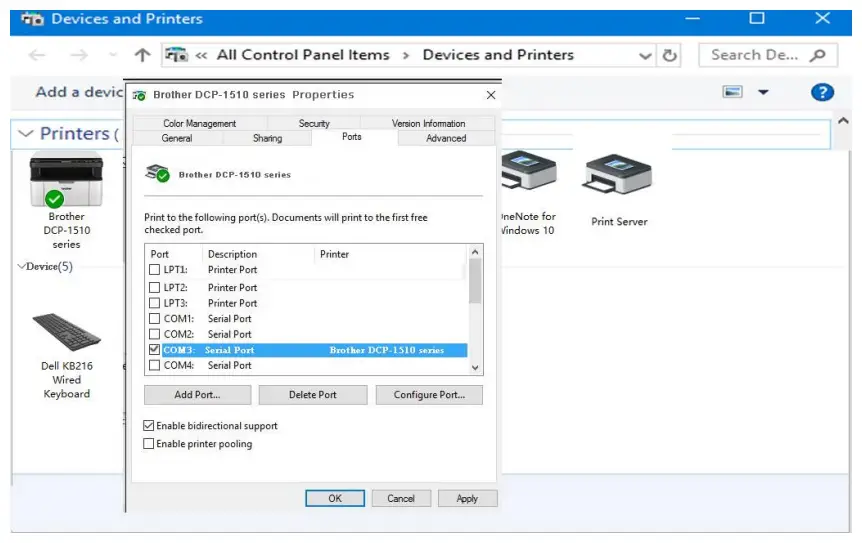Open the Sharing tab
Screen dimensions: 862x543
[x=267, y=138]
